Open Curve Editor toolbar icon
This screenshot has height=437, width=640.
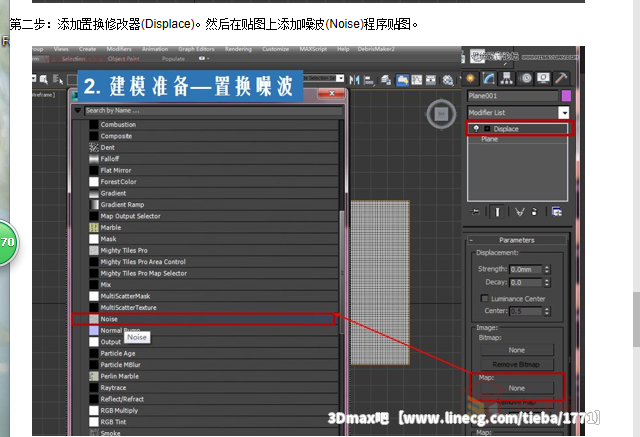click(x=417, y=80)
